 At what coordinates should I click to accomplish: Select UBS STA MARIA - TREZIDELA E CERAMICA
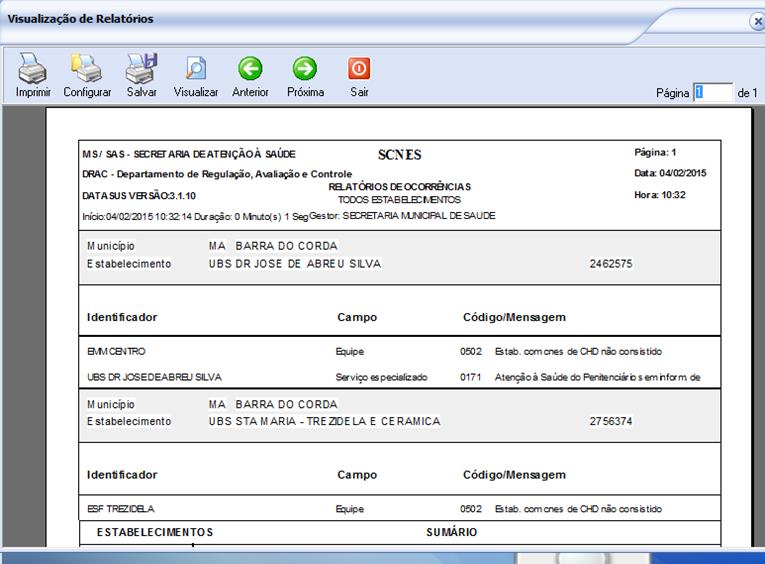point(325,421)
